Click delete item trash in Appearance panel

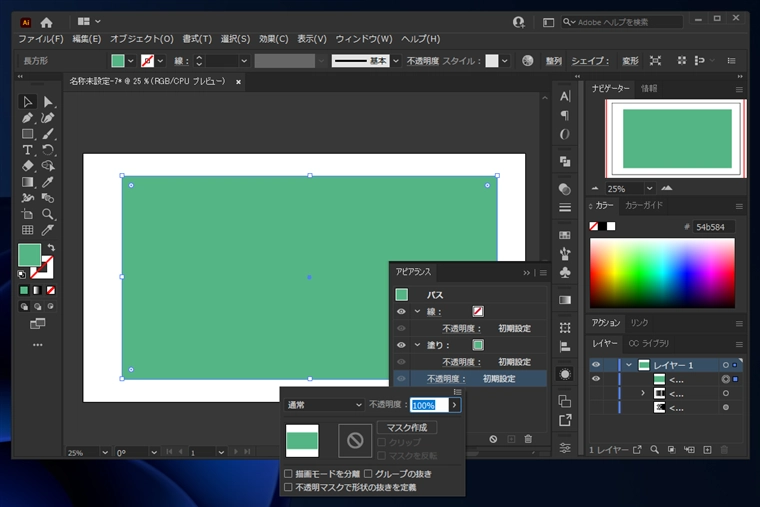pyautogui.click(x=528, y=439)
